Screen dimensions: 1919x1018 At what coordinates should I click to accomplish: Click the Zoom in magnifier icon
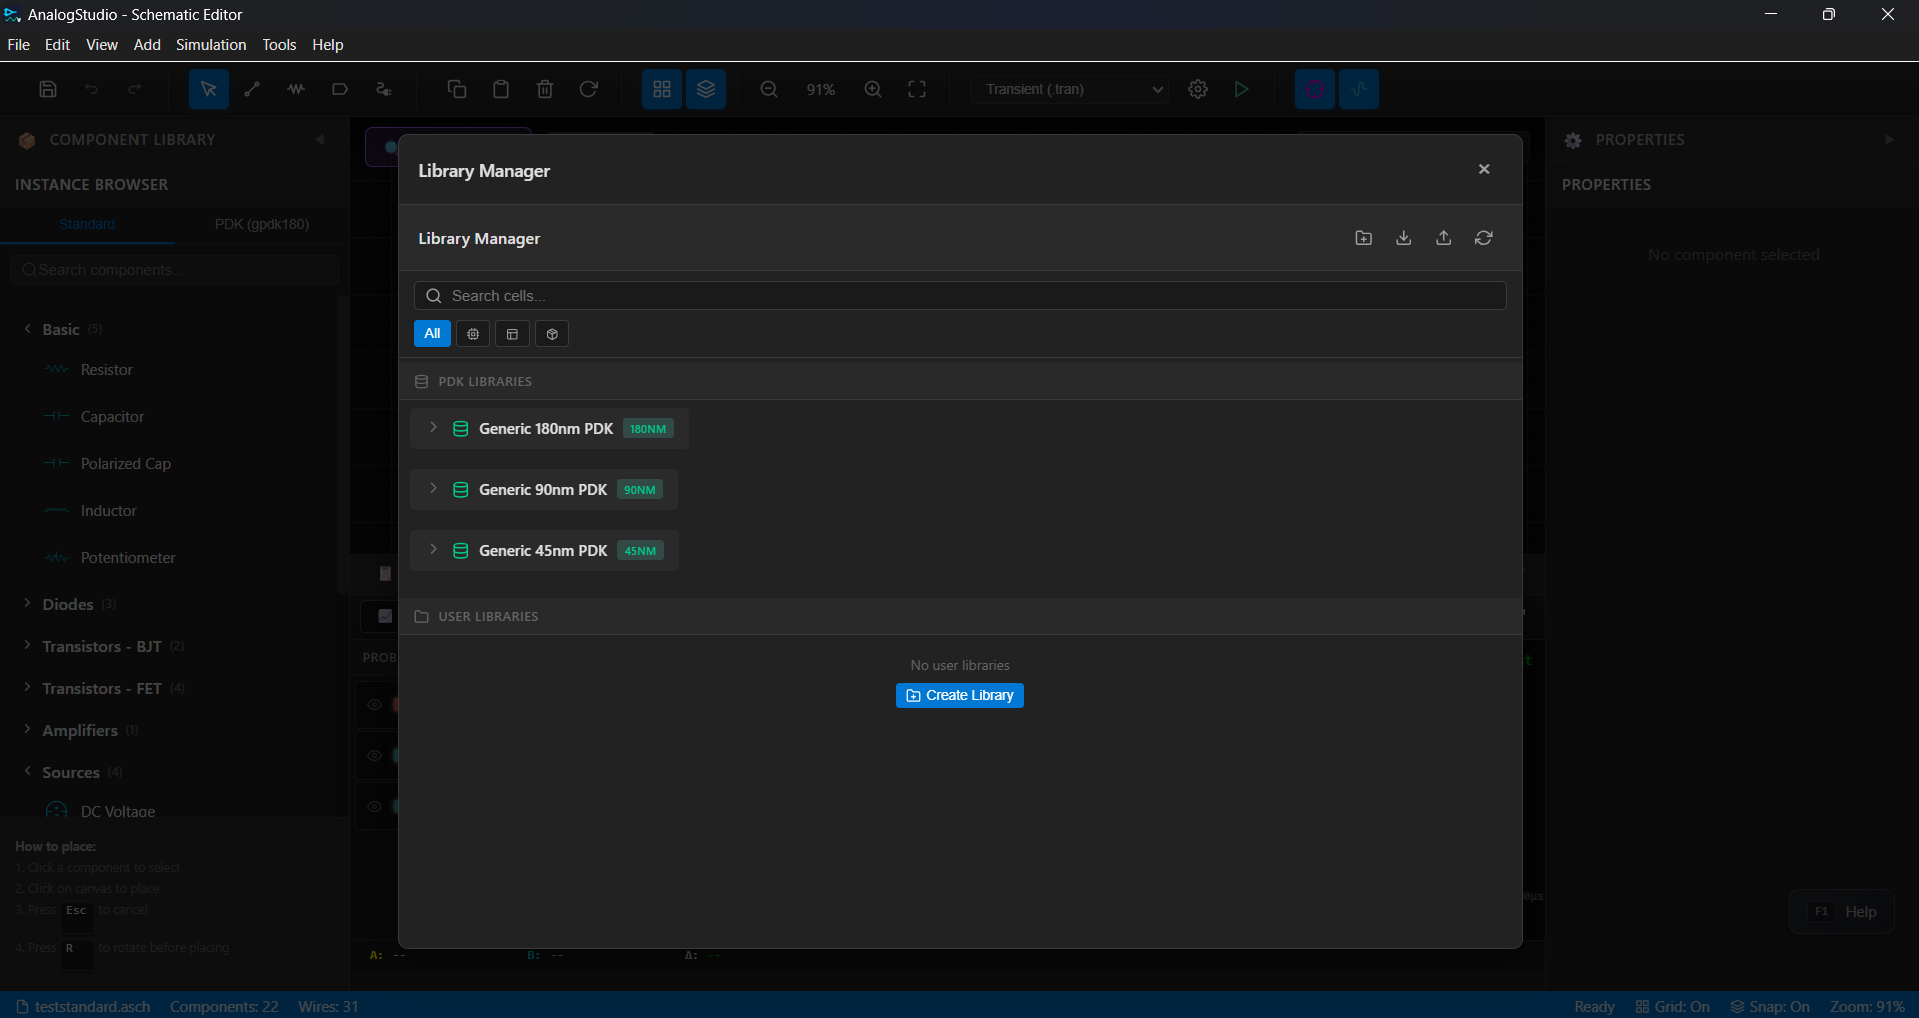(873, 89)
